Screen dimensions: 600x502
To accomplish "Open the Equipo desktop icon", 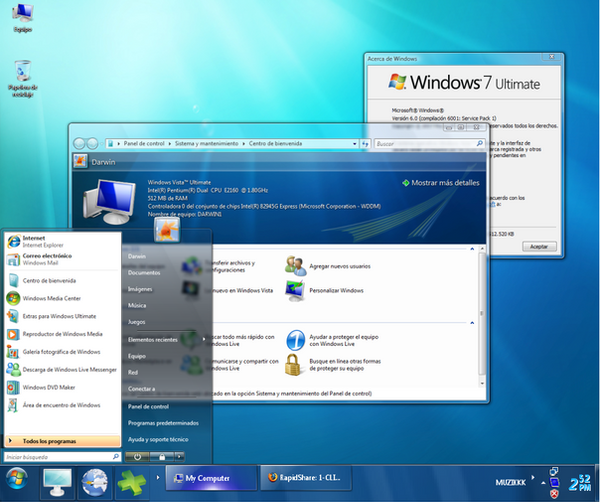I will (x=23, y=17).
